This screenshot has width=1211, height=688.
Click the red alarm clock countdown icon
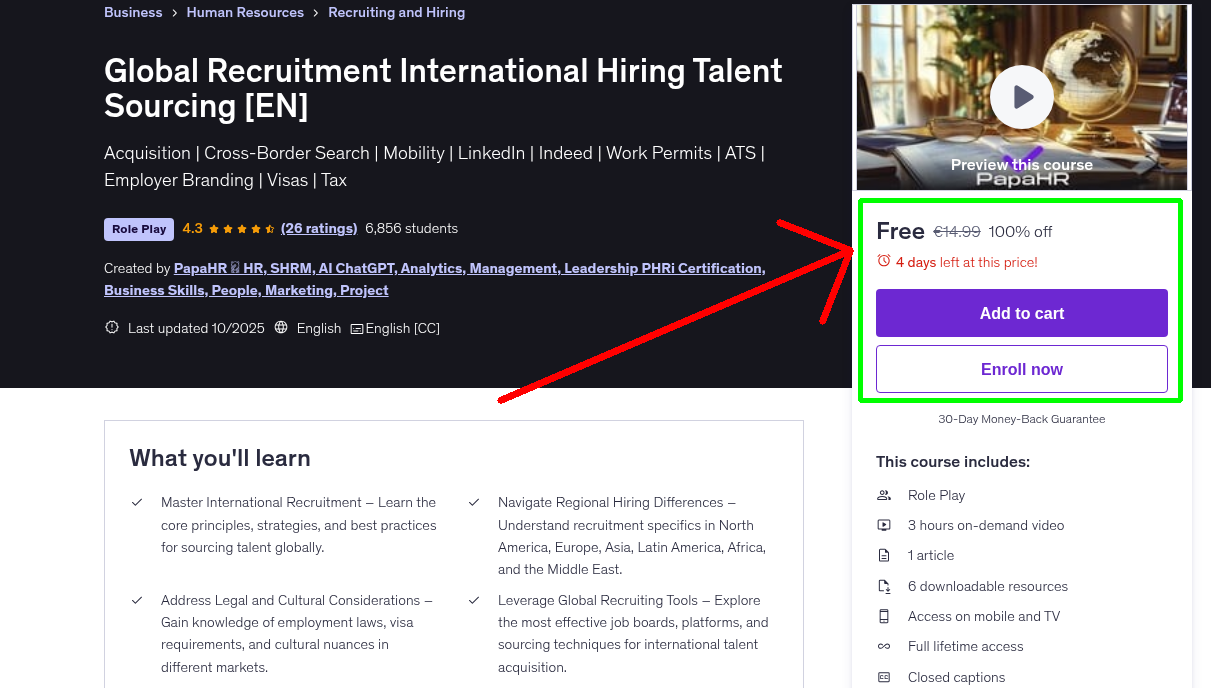(x=882, y=260)
